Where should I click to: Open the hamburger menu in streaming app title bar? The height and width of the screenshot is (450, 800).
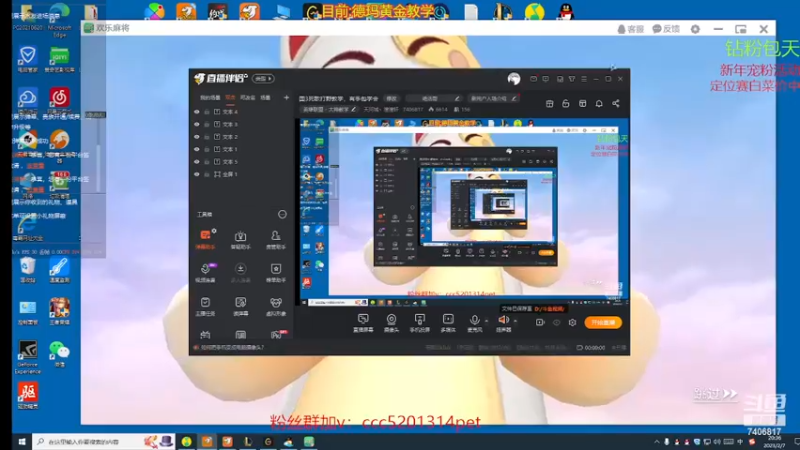[584, 79]
